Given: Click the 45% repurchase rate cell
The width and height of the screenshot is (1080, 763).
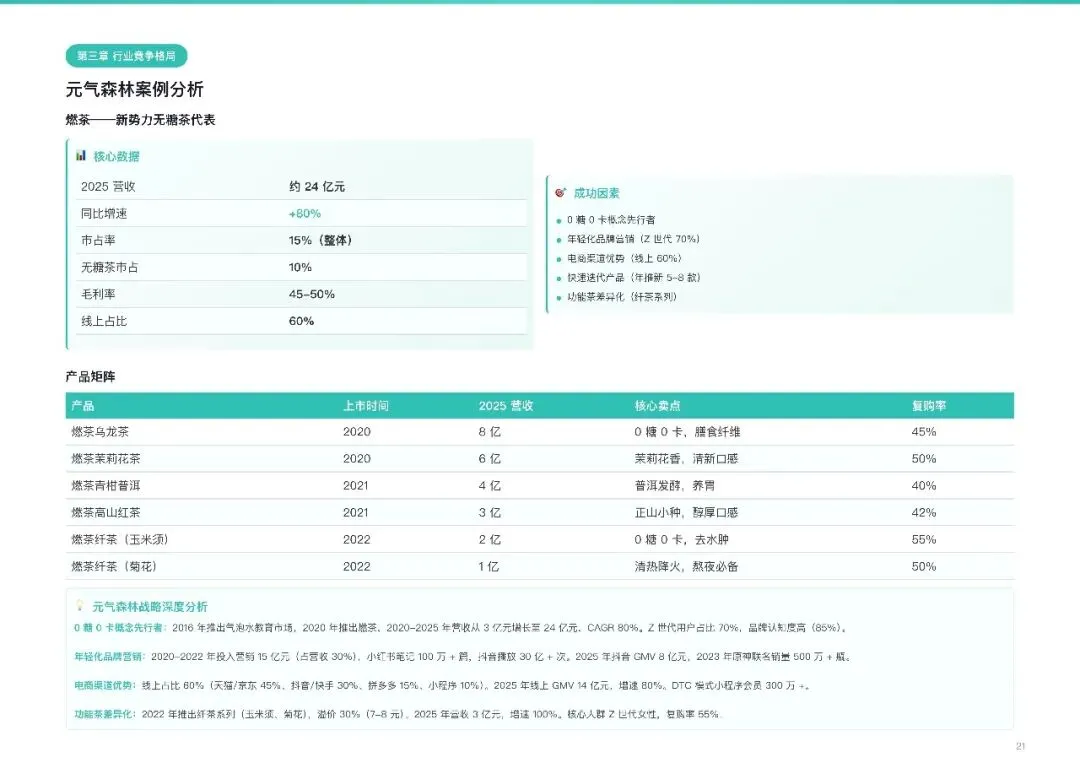Looking at the screenshot, I should coord(924,432).
